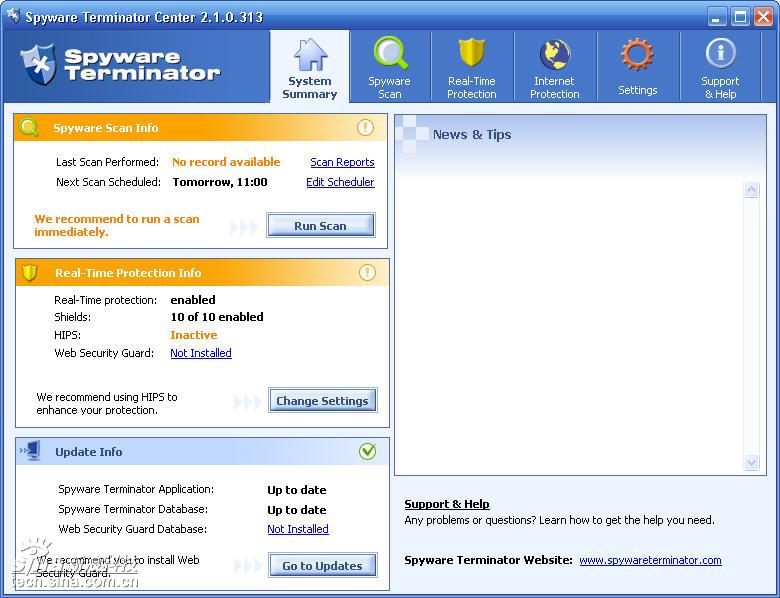
Task: Open the Scan Reports link
Action: 342,162
